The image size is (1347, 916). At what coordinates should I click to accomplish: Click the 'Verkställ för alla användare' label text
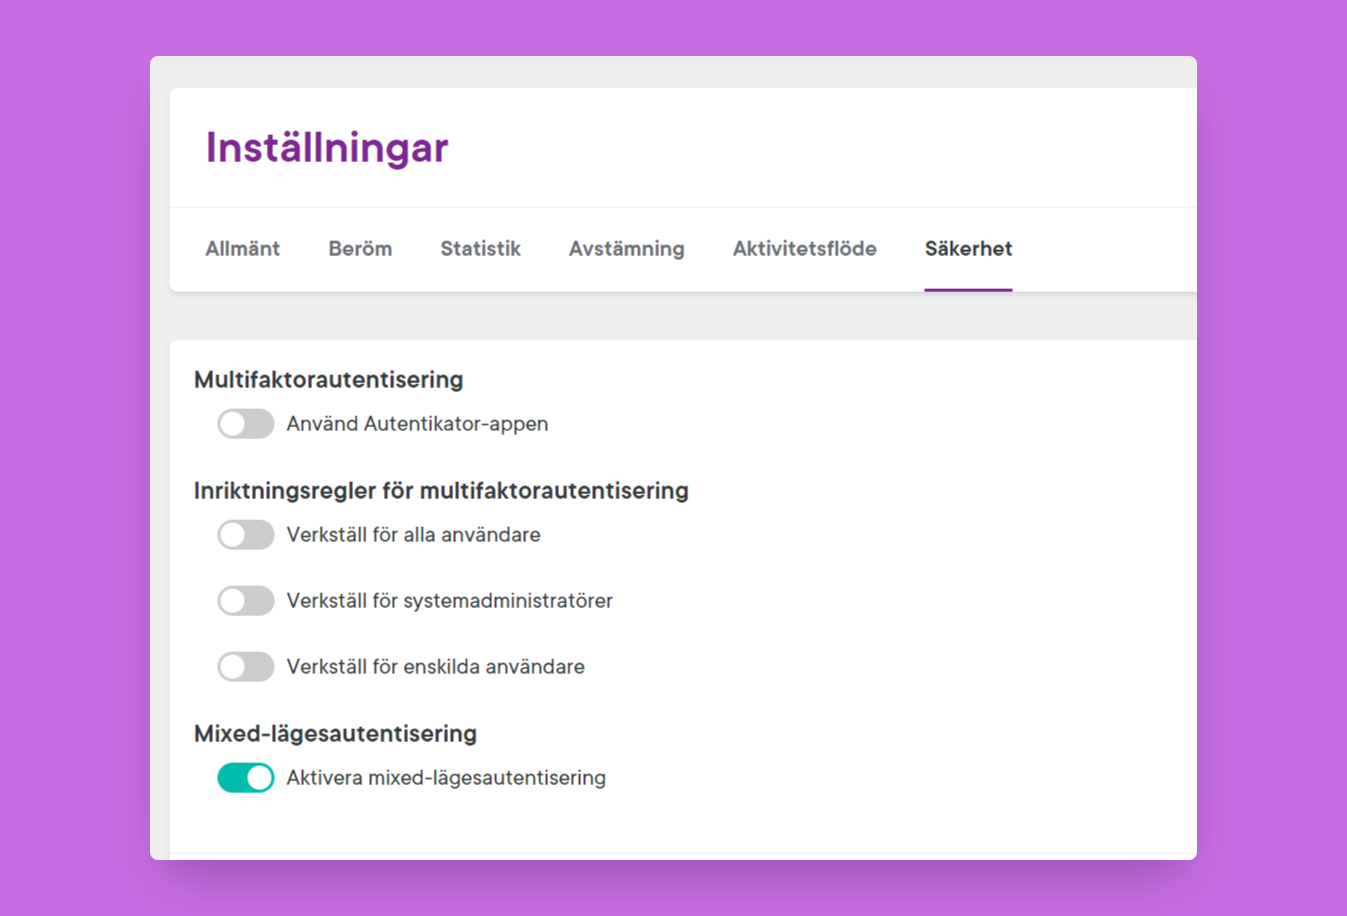(413, 535)
